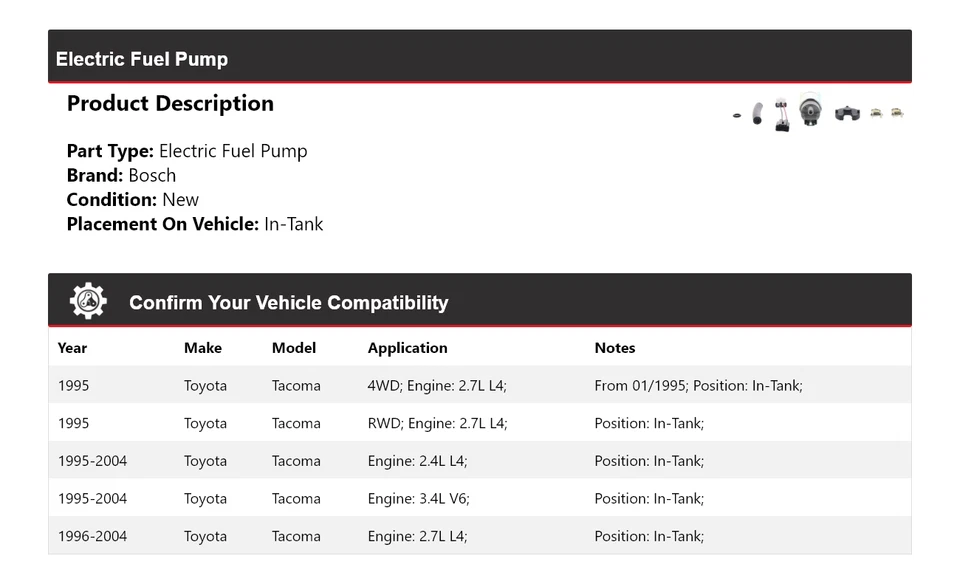
Task: Click the Electric Fuel Pump header bar title
Action: pos(142,59)
